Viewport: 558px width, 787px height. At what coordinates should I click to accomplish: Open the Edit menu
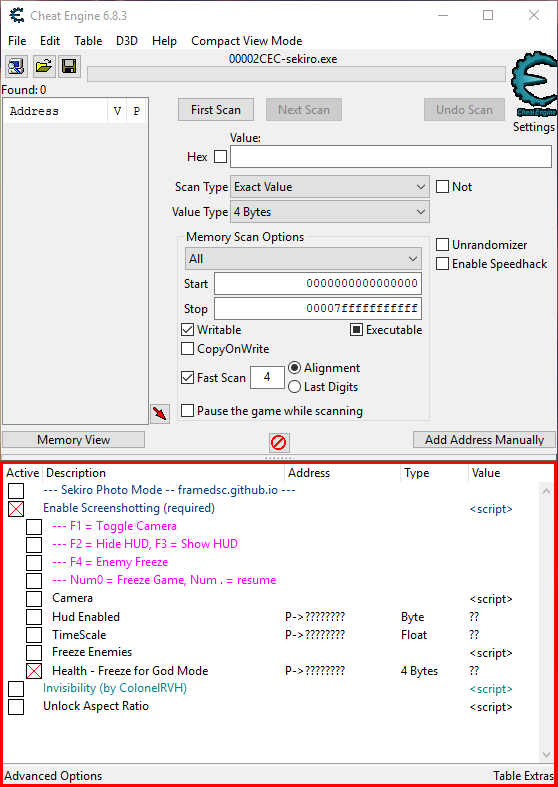(x=50, y=41)
